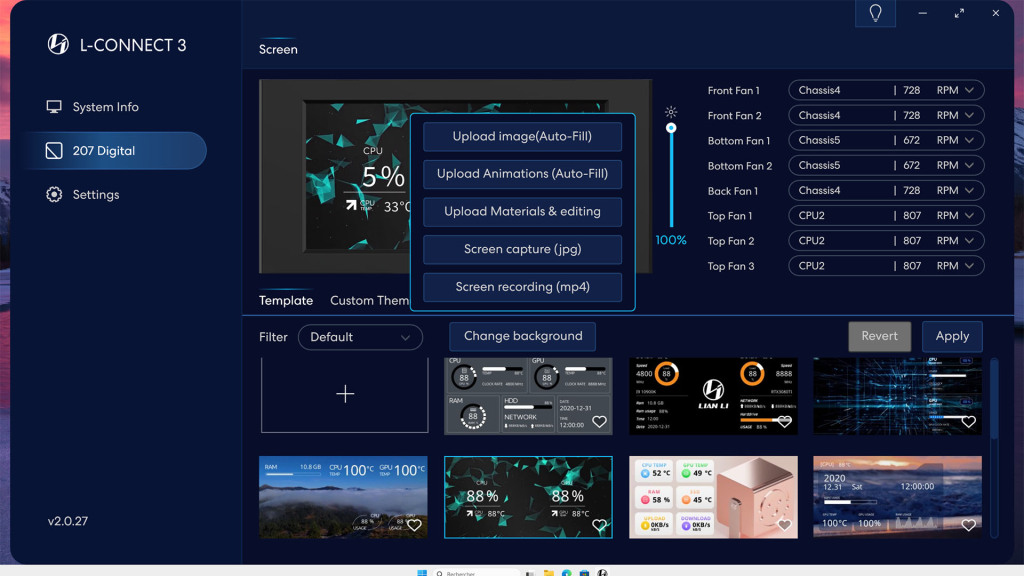Viewport: 1024px width, 576px height.
Task: Open Settings via the gear icon
Action: tap(54, 195)
